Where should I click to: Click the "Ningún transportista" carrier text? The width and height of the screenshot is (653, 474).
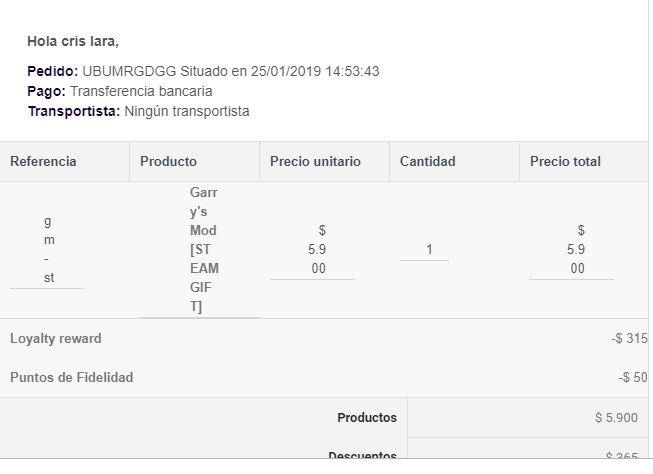pyautogui.click(x=186, y=111)
